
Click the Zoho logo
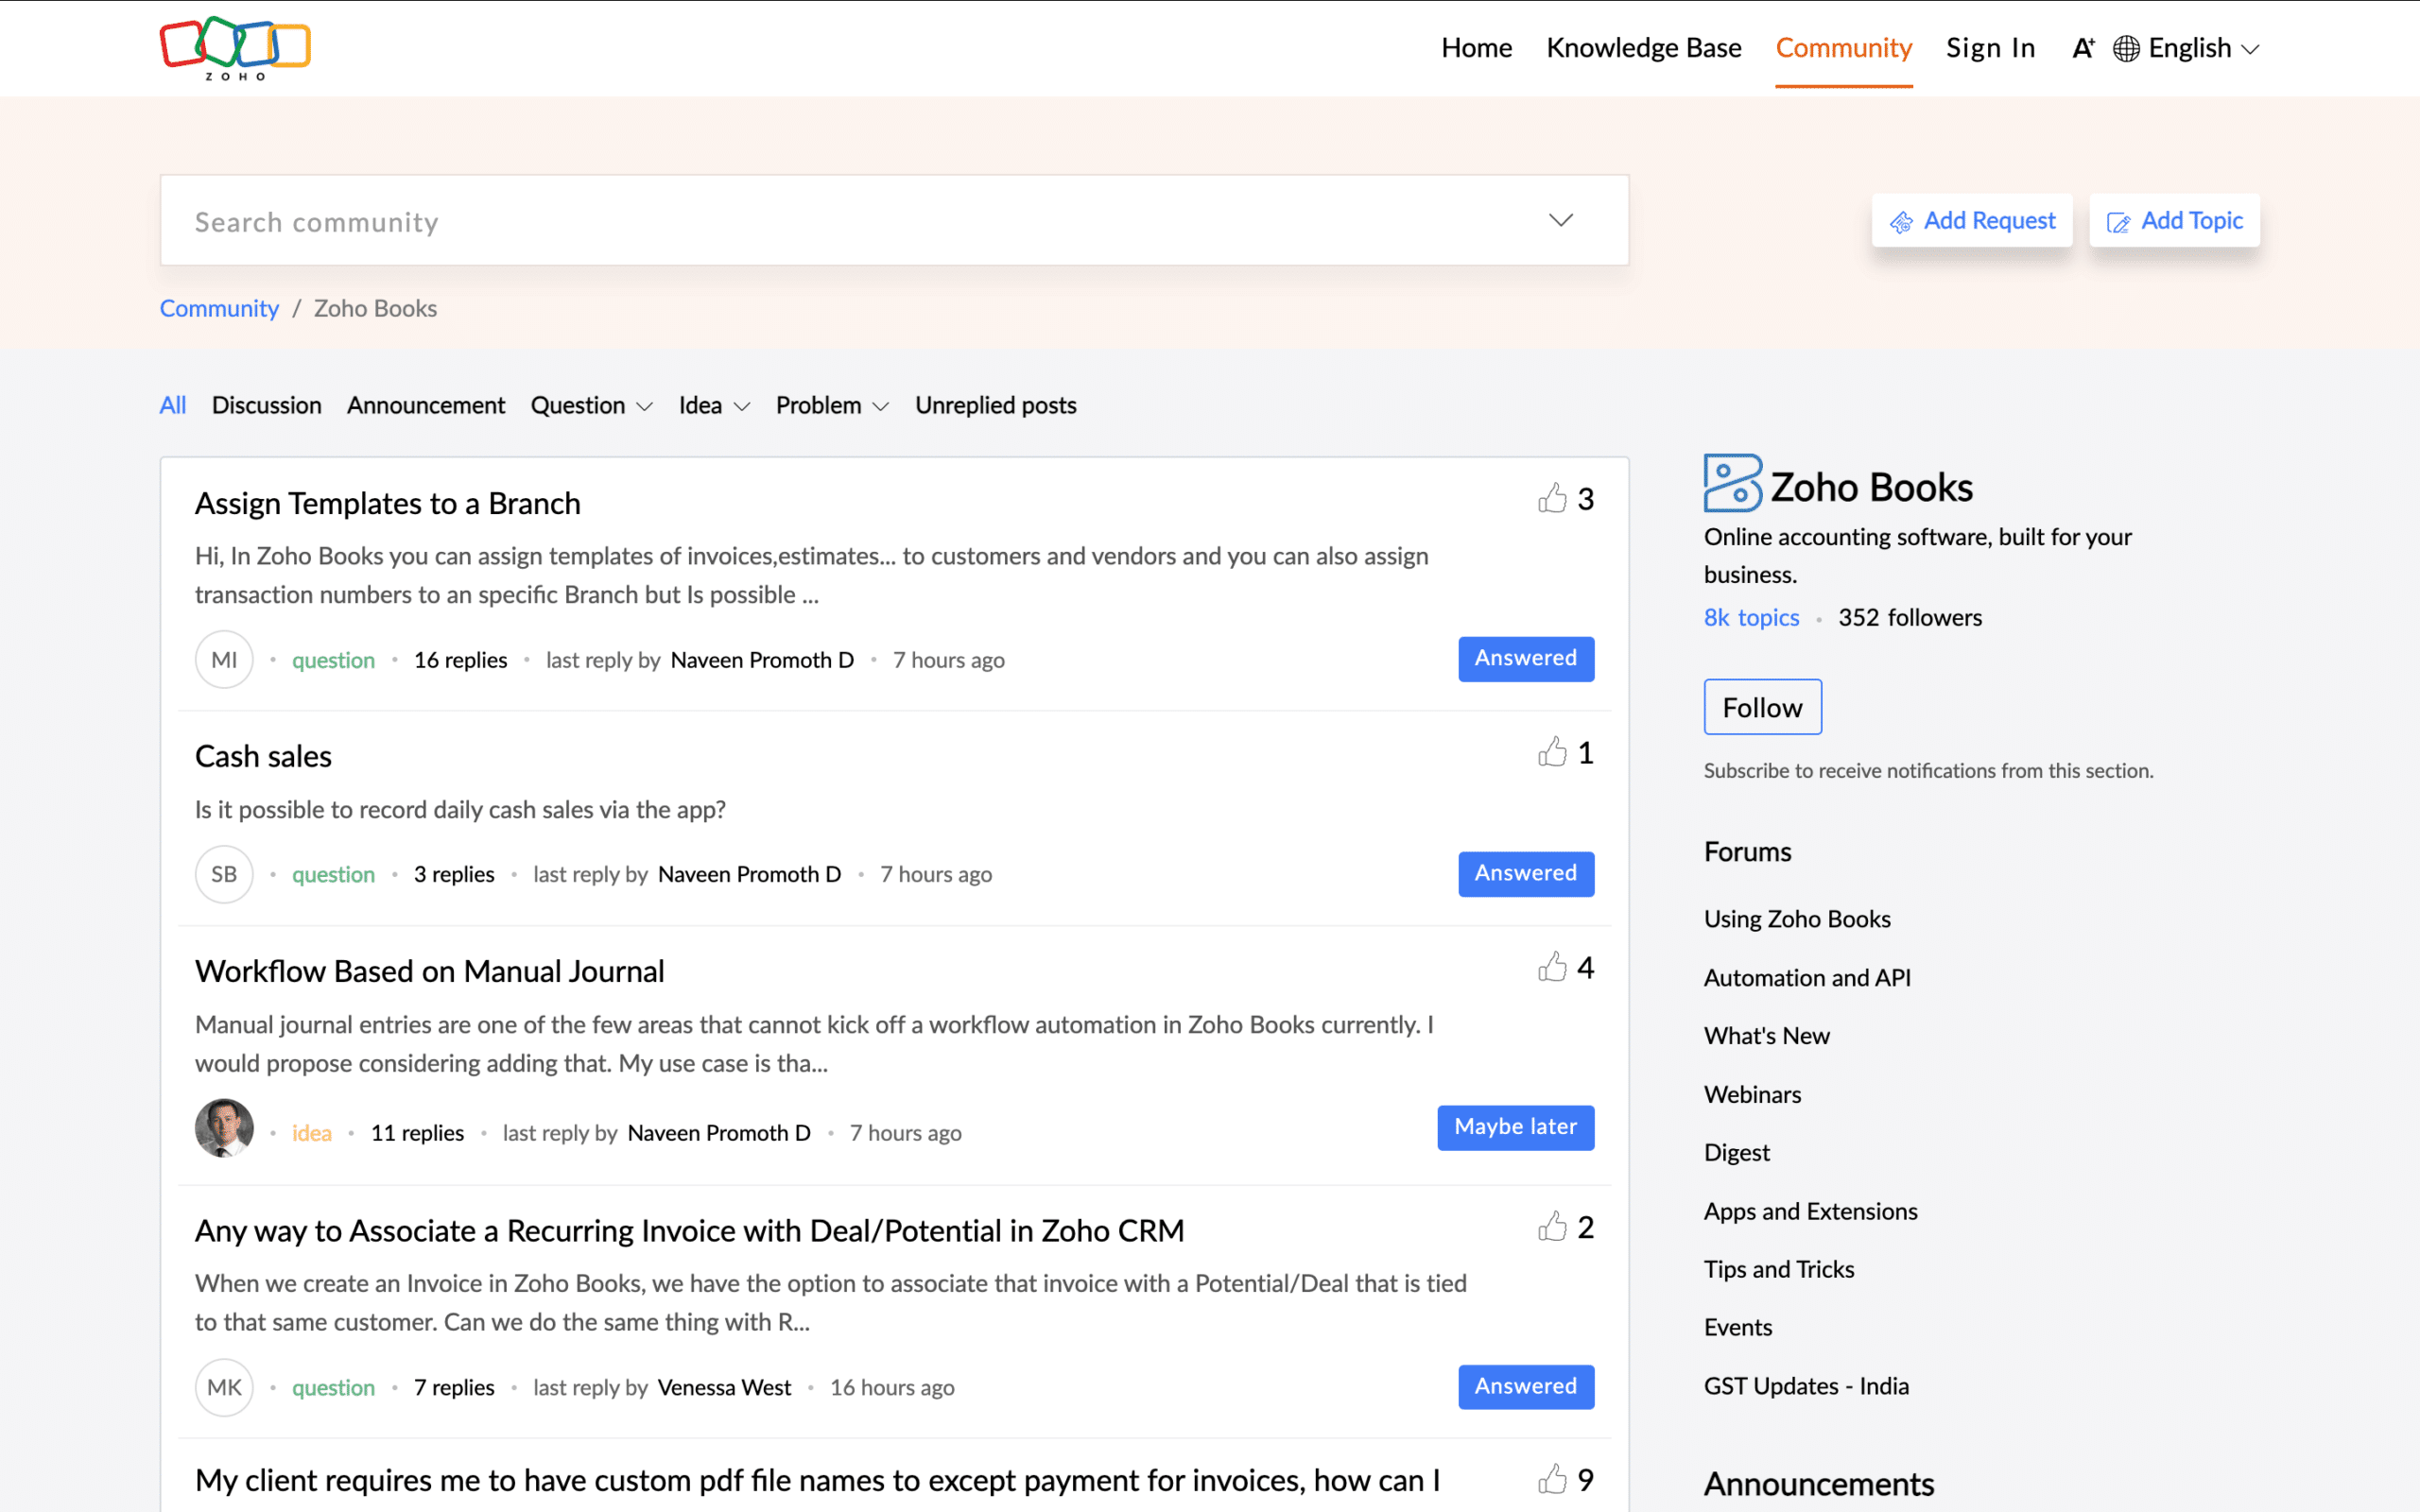234,47
